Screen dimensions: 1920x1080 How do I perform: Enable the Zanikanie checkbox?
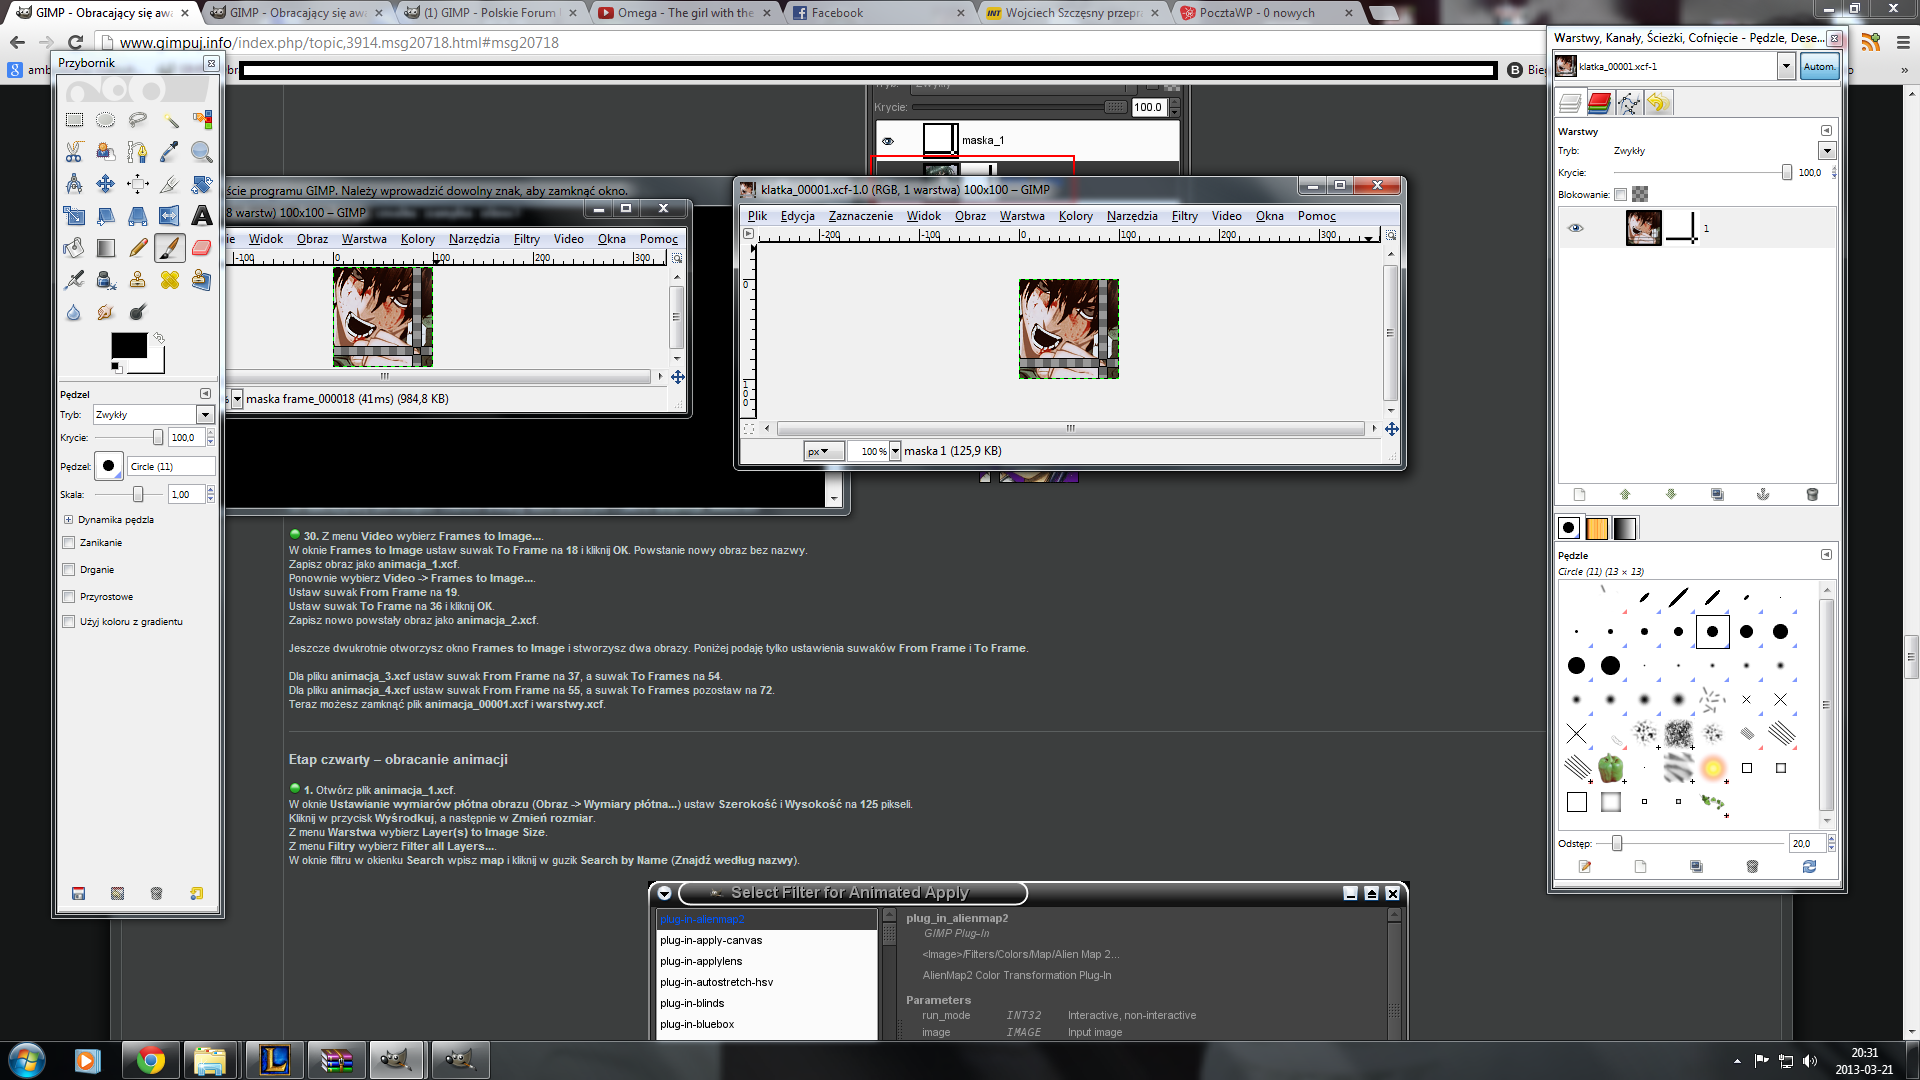pyautogui.click(x=69, y=543)
